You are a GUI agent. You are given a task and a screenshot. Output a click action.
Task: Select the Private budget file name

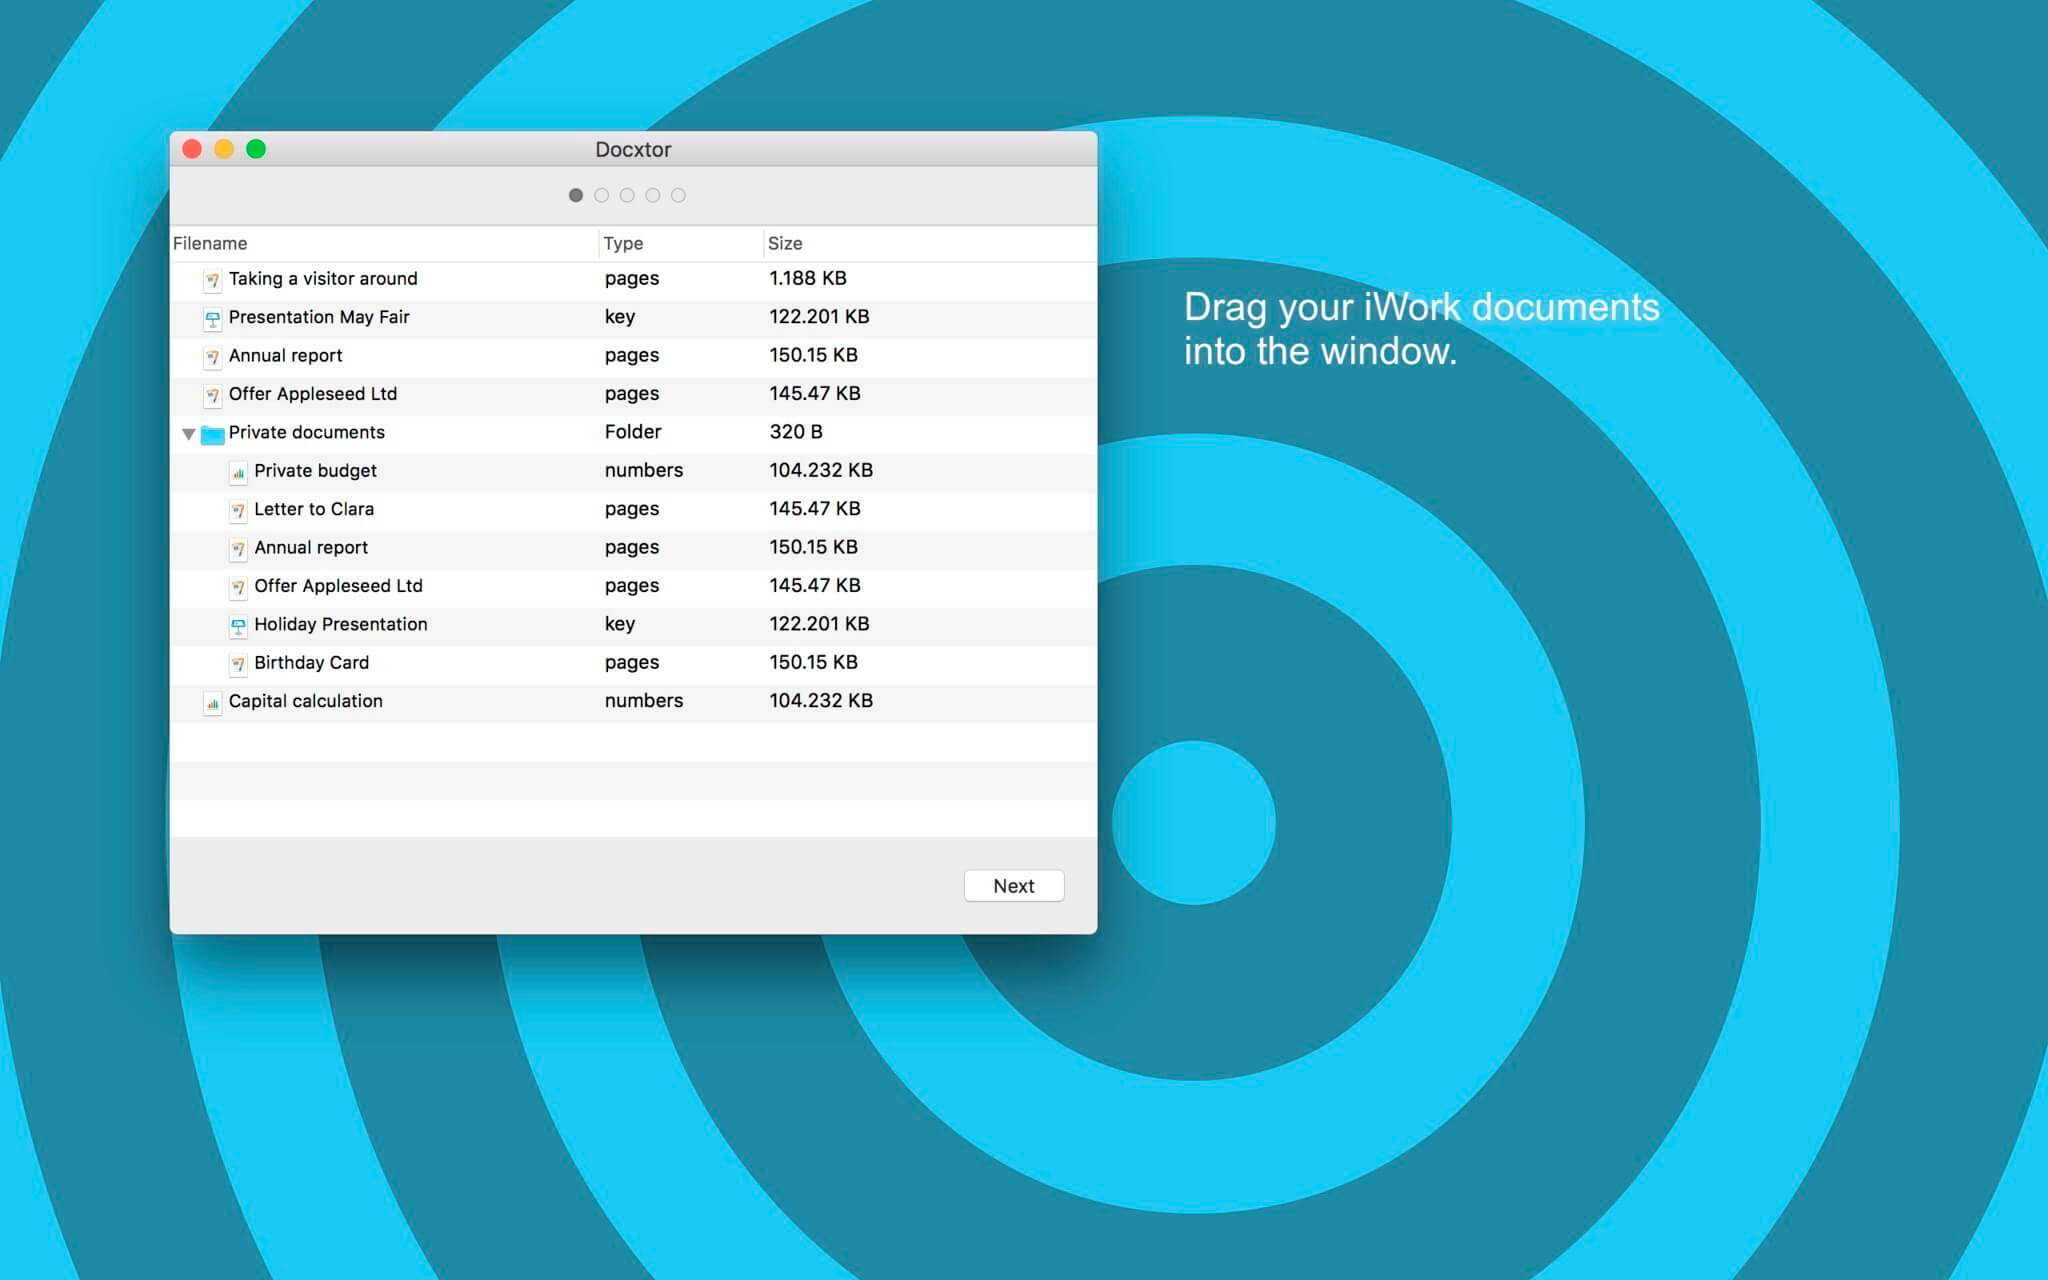point(315,471)
